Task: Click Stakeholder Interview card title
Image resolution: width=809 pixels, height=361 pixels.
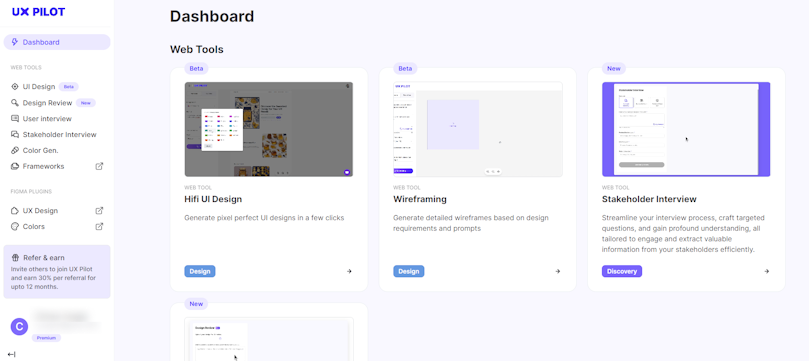Action: 649,199
